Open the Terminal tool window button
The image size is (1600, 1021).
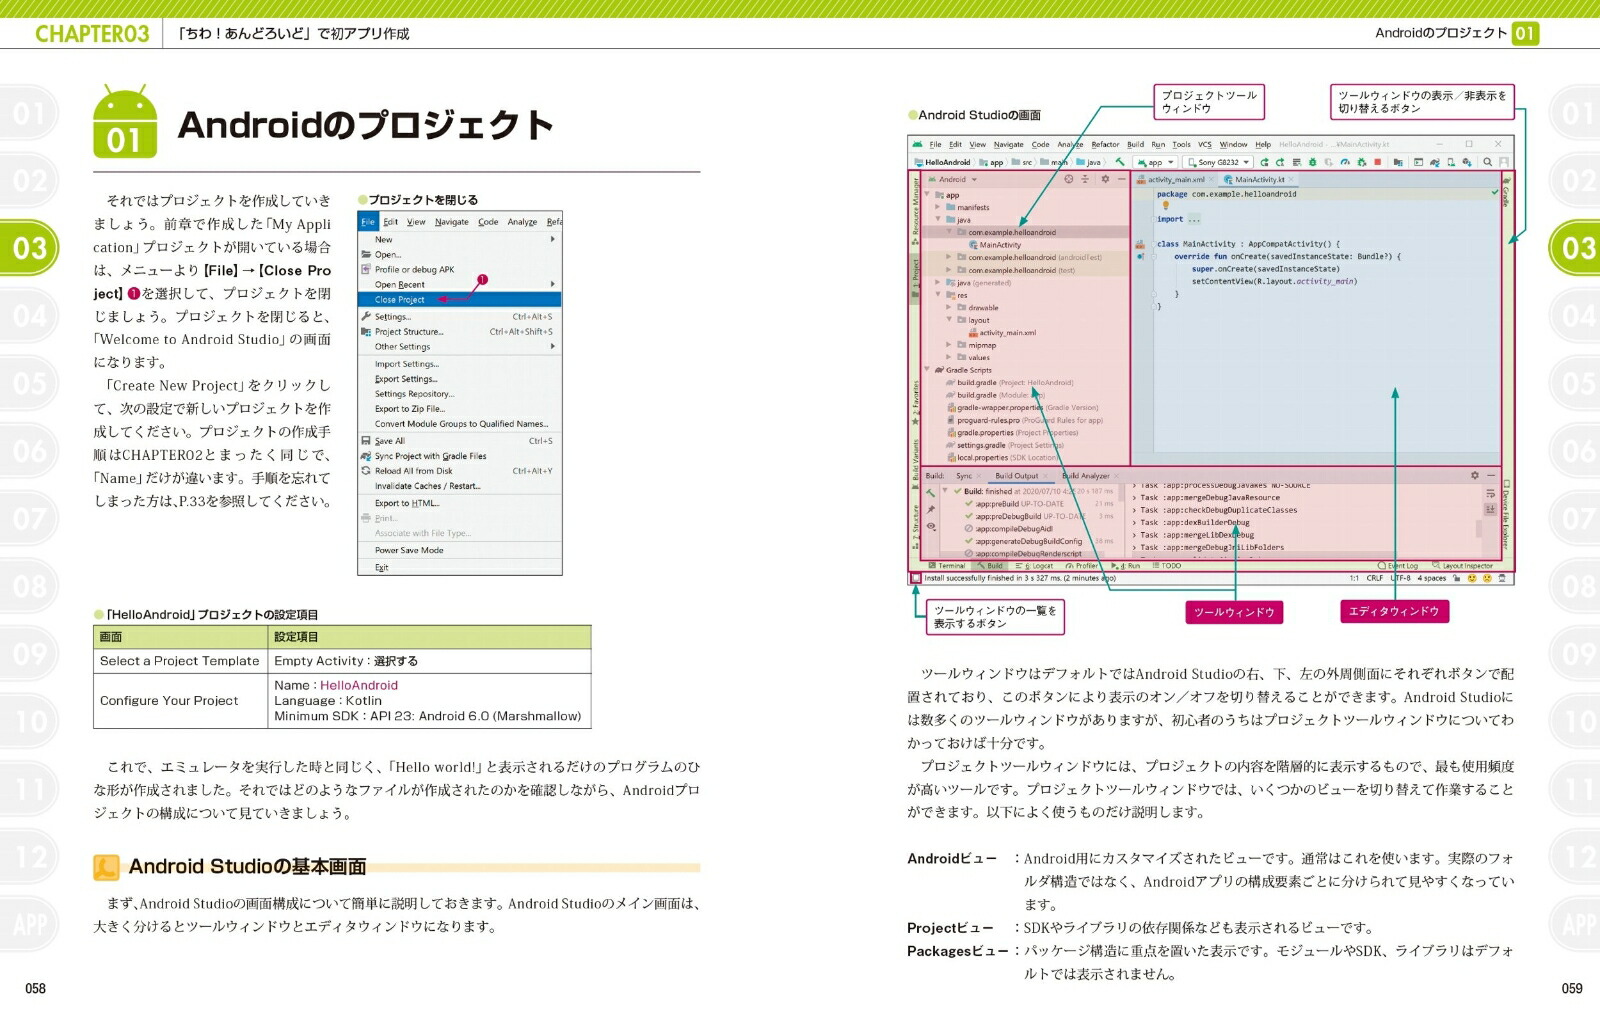coord(947,566)
